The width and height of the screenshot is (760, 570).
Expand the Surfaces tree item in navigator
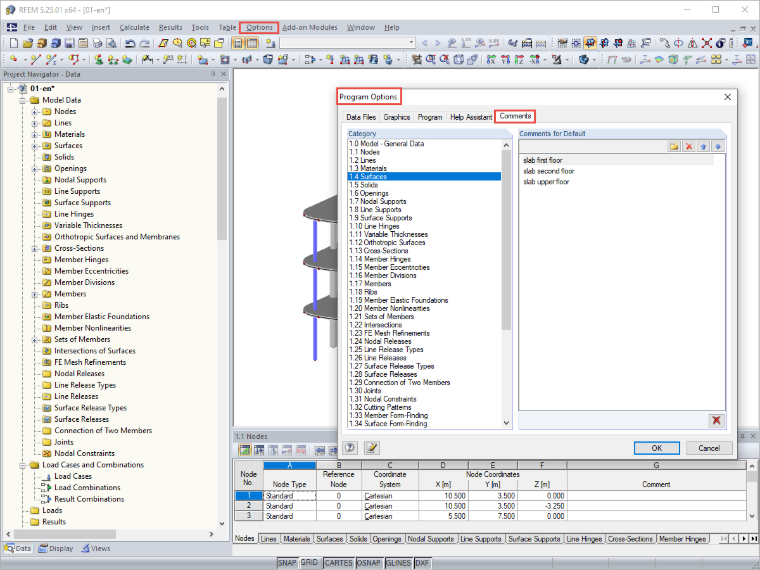coord(34,146)
